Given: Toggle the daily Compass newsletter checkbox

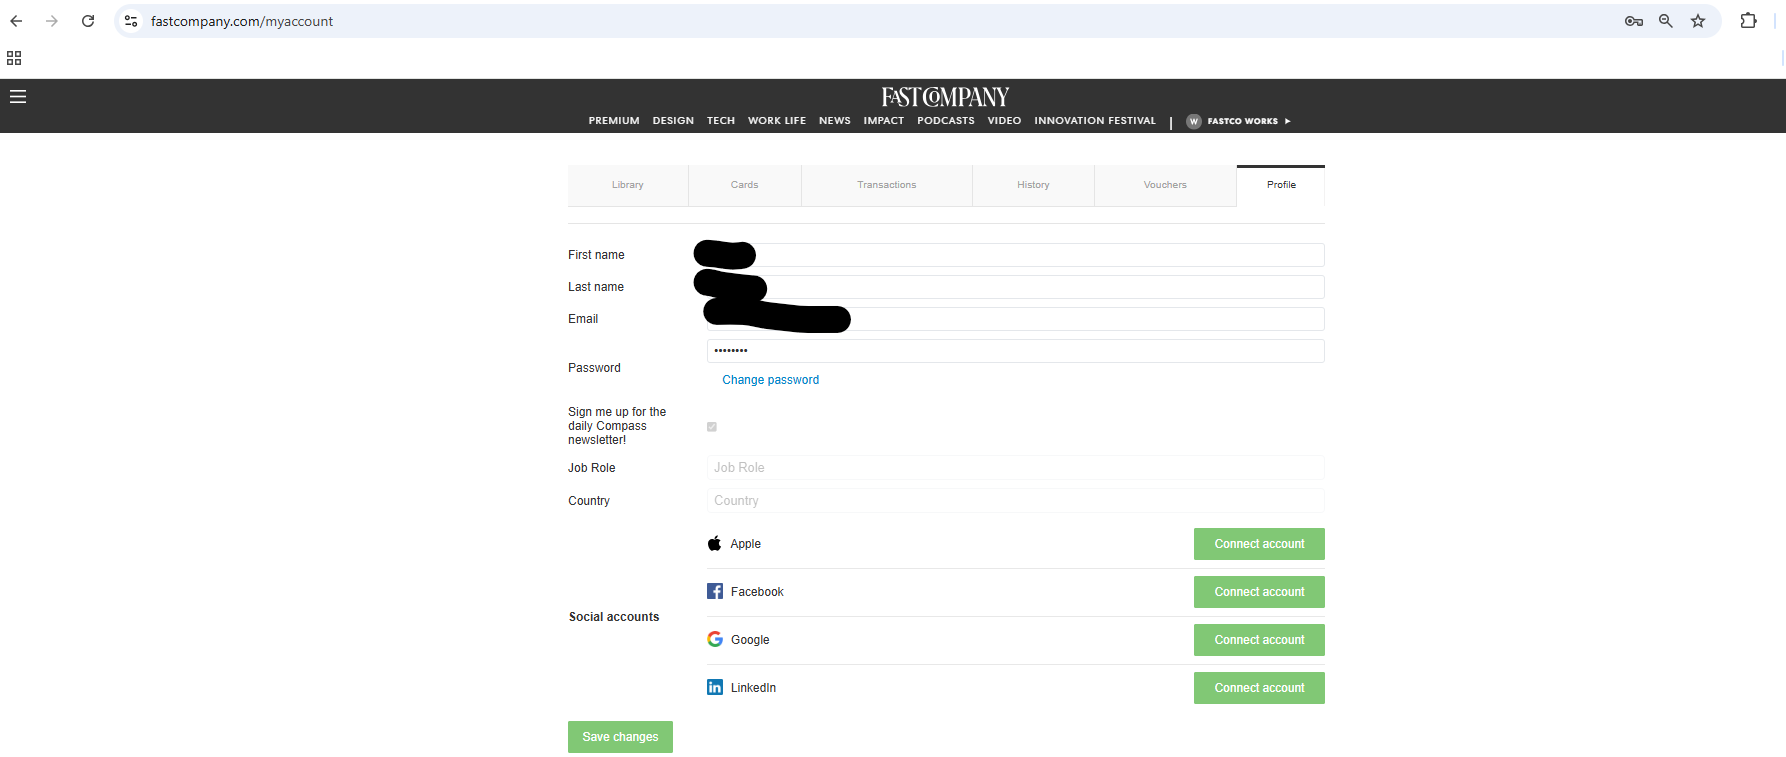Looking at the screenshot, I should 712,427.
